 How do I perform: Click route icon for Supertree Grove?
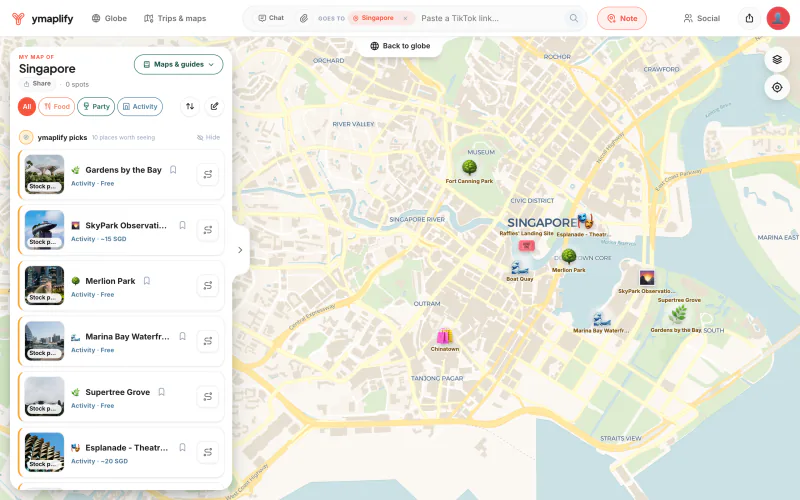pyautogui.click(x=208, y=397)
